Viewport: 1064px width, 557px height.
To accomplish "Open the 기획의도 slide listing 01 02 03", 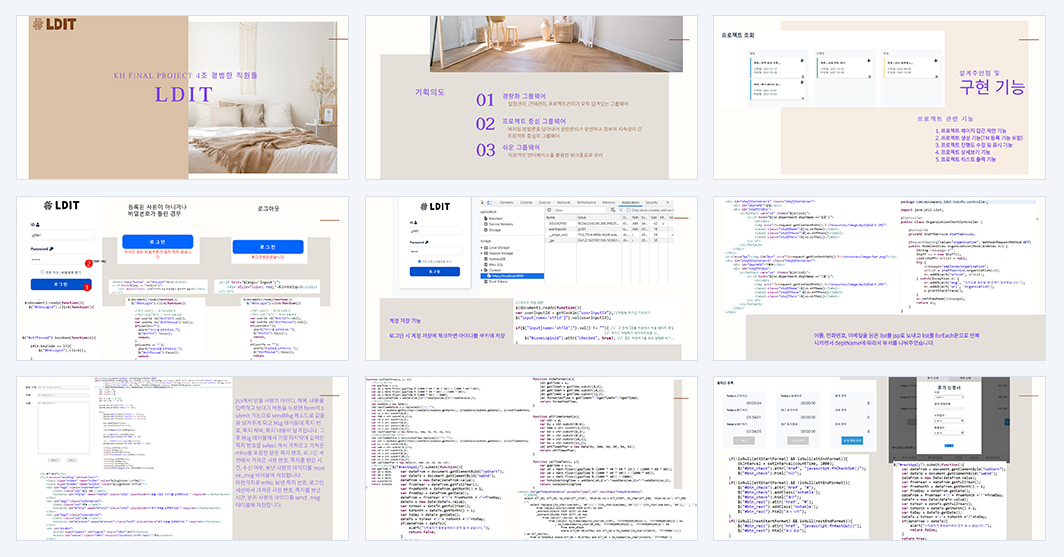I will coord(531,98).
